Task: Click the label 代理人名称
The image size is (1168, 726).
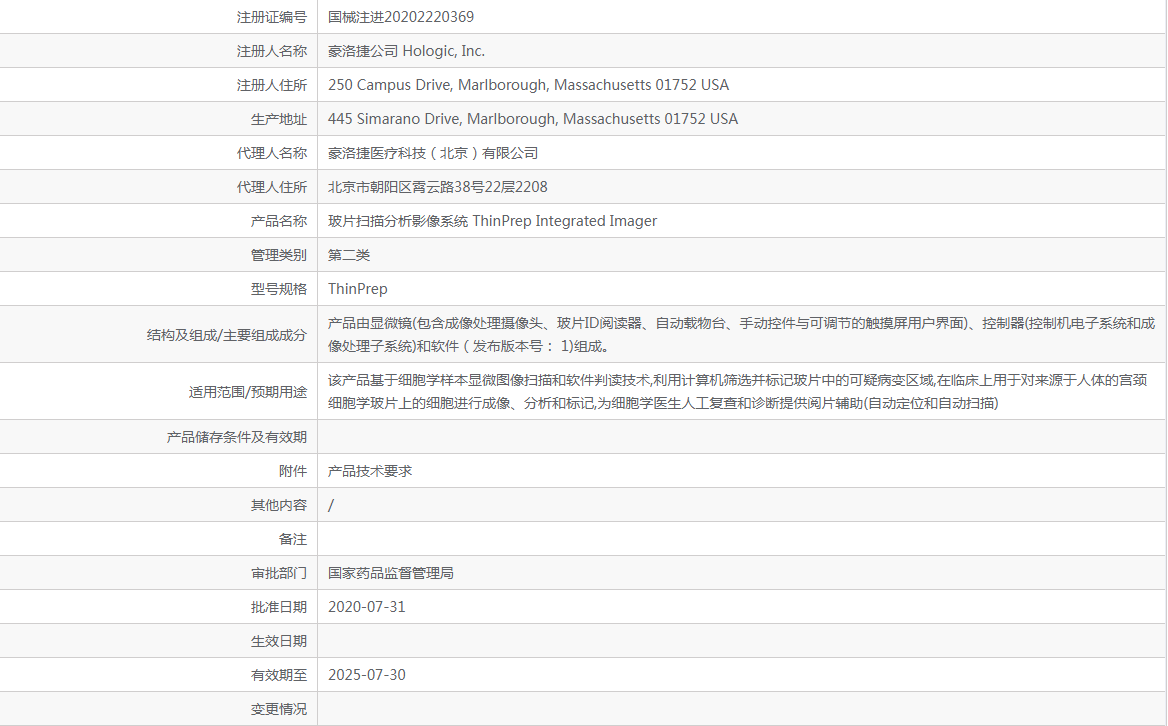Action: pos(272,153)
